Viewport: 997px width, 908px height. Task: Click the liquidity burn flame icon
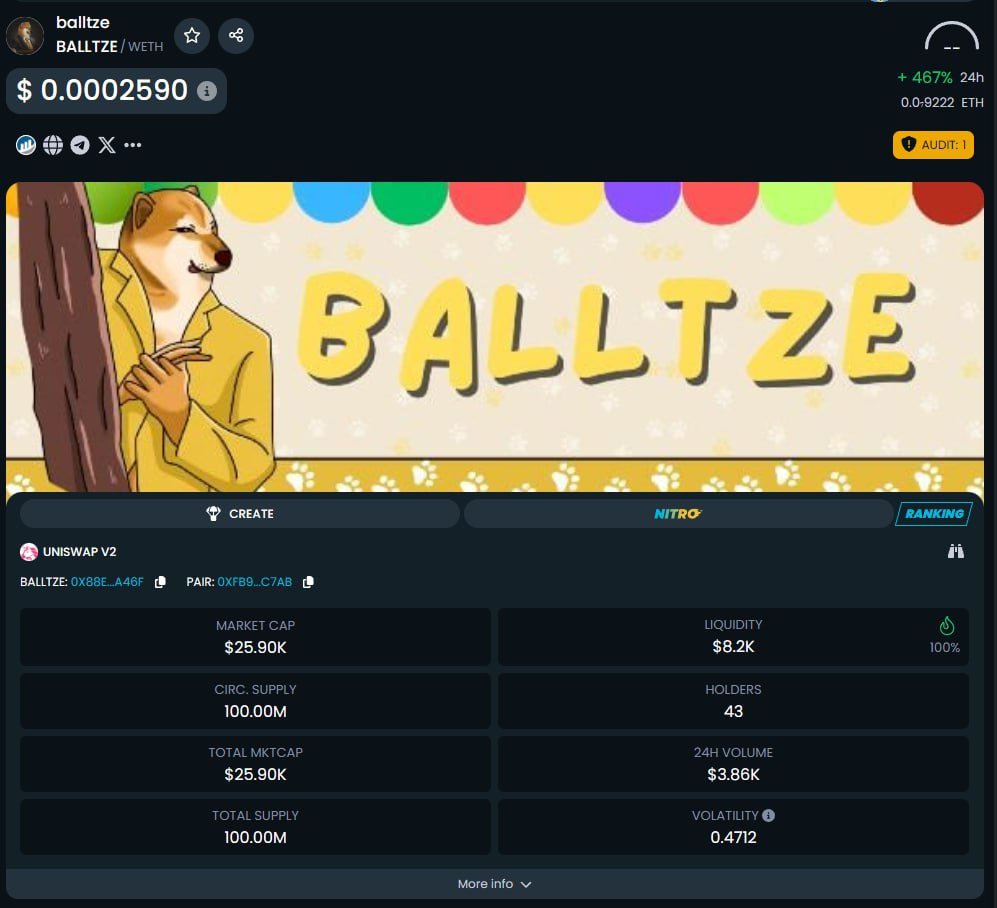[947, 626]
